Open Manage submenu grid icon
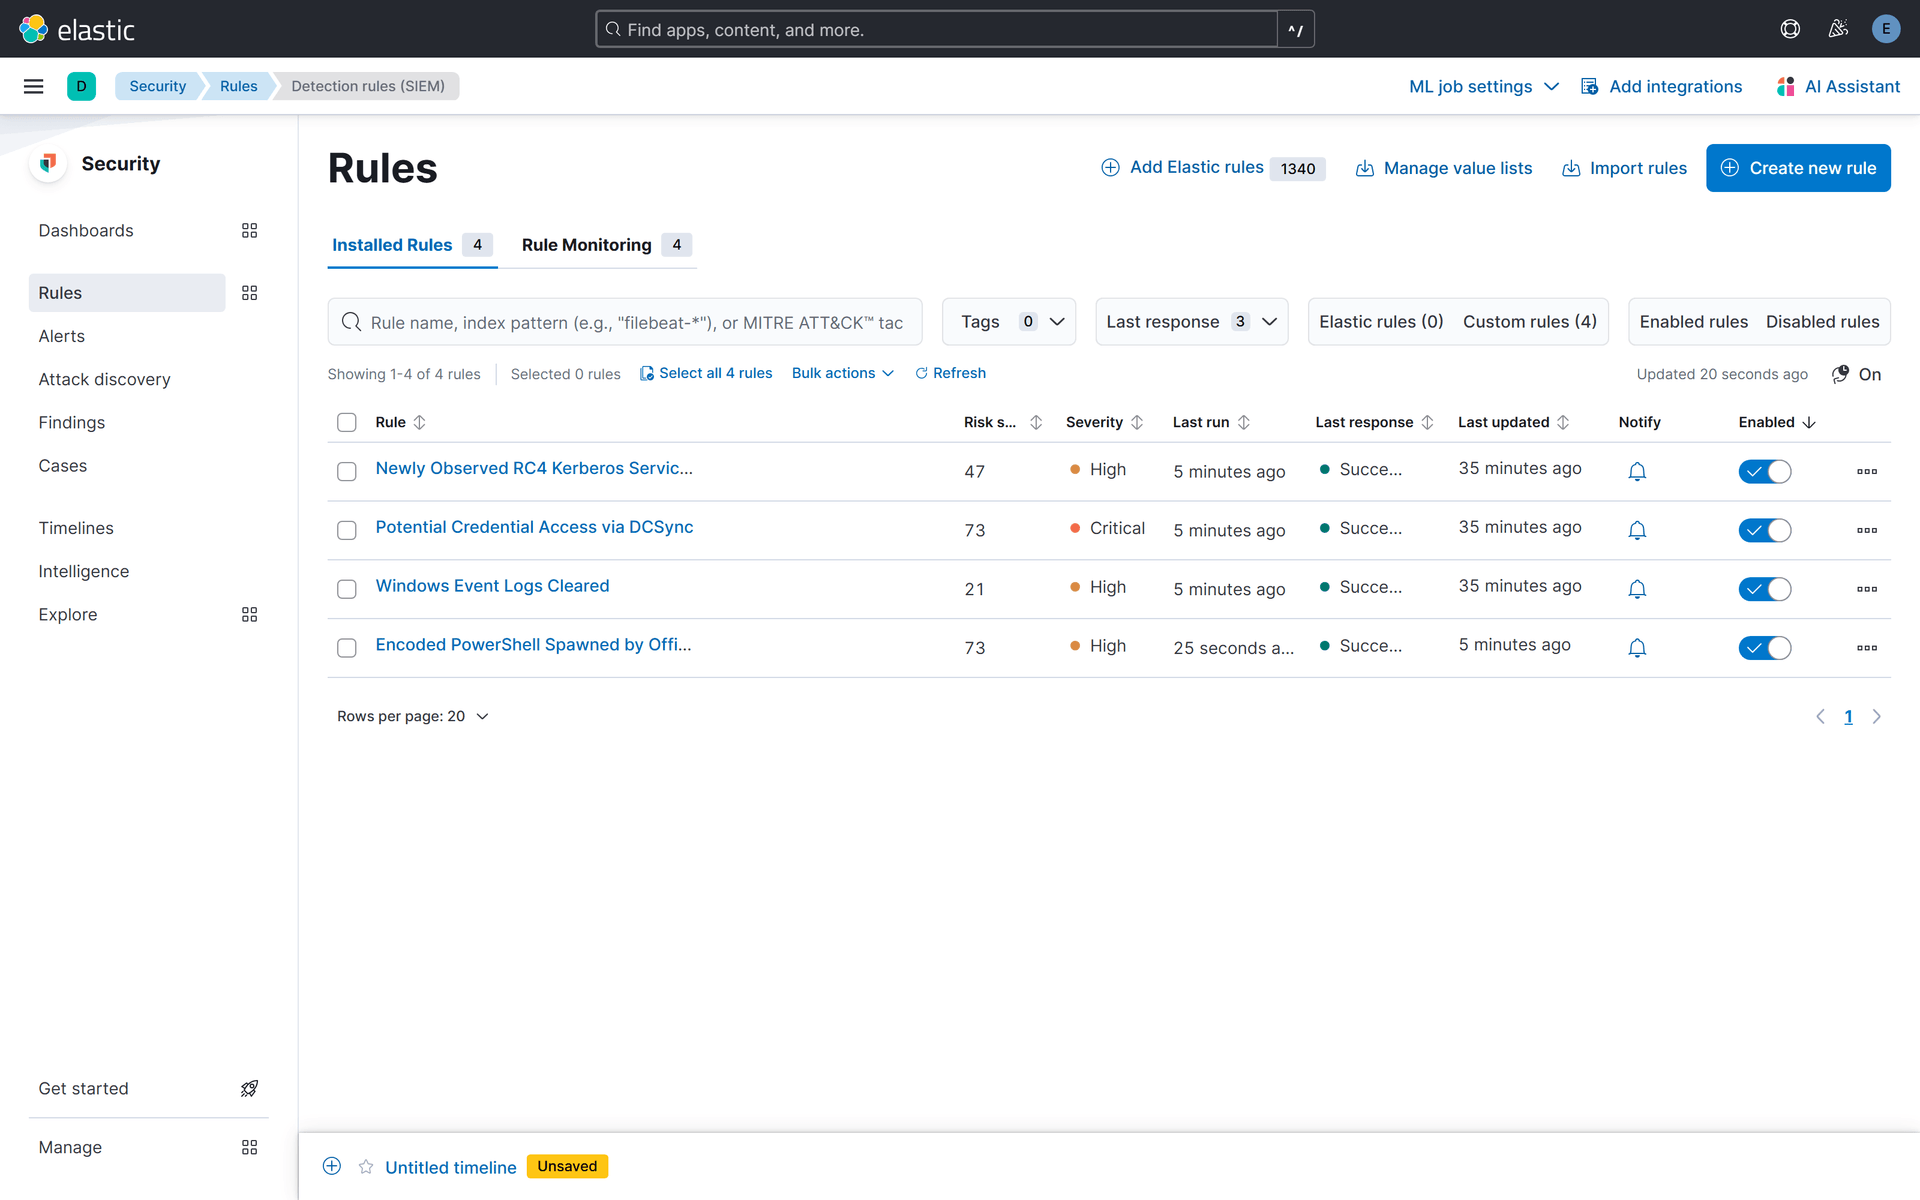1920x1200 pixels. coord(249,1148)
